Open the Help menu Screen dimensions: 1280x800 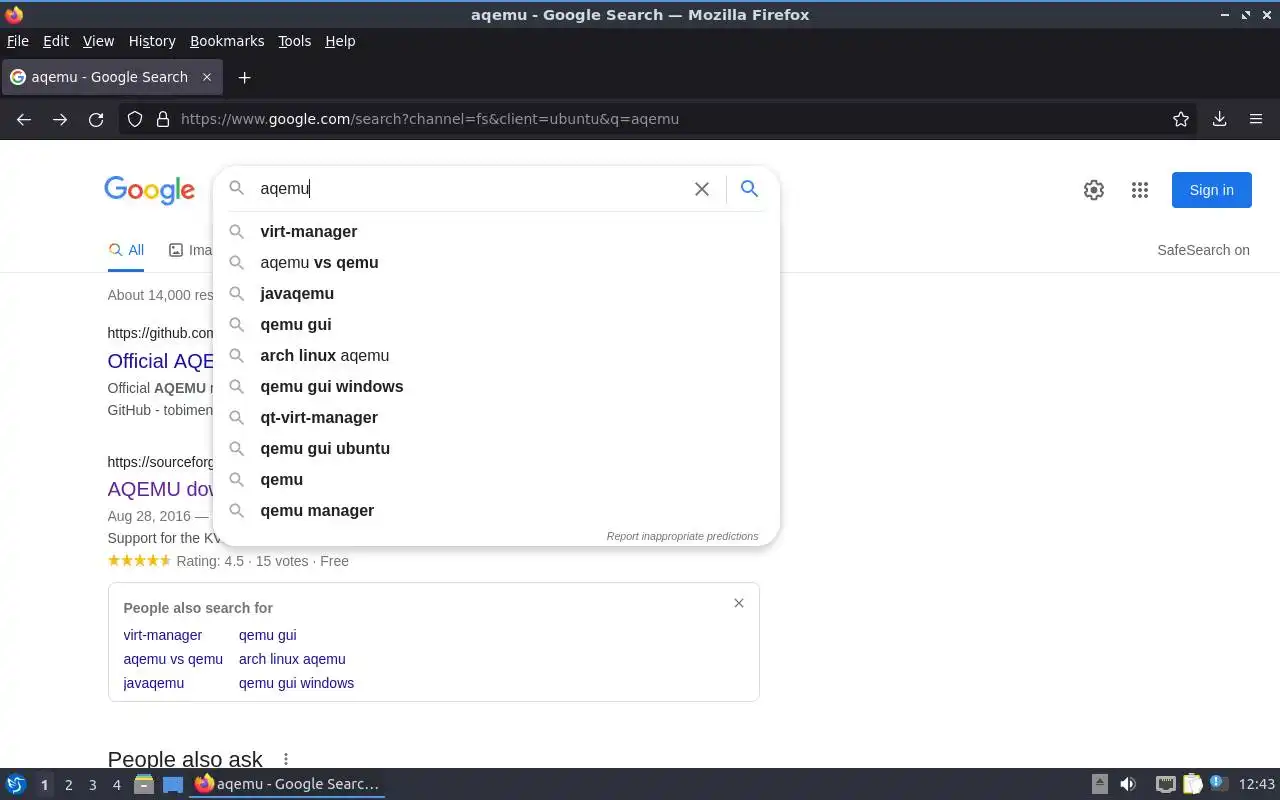pyautogui.click(x=340, y=41)
